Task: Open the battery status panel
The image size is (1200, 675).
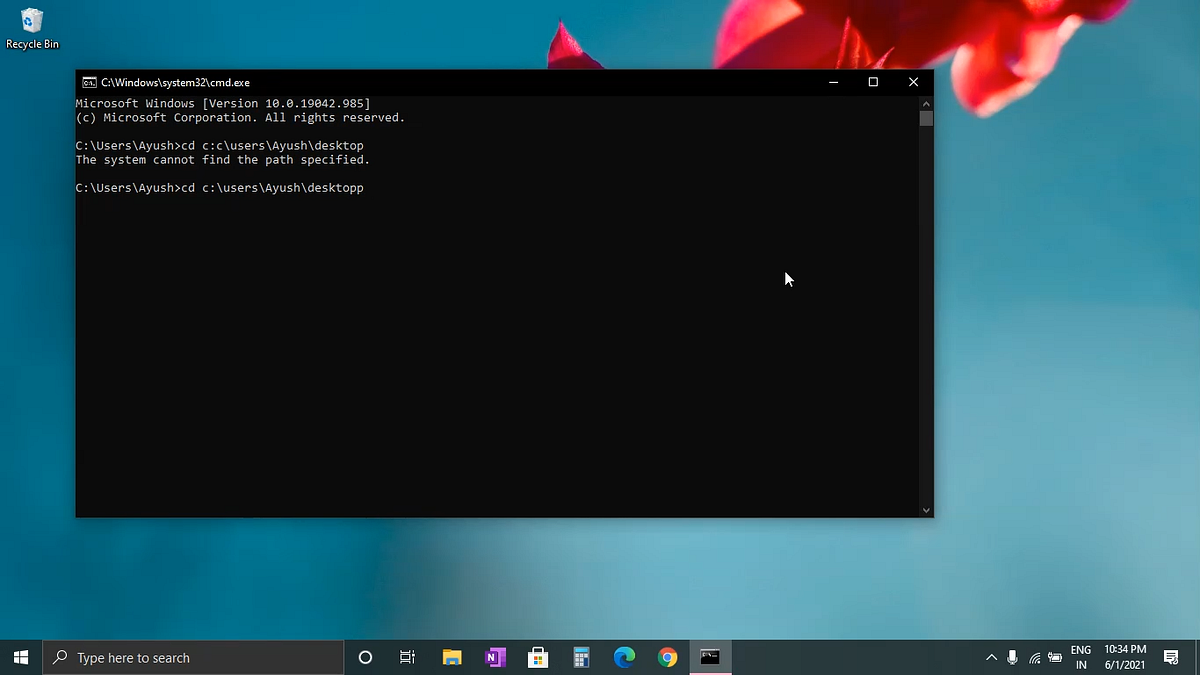Action: tap(1054, 657)
